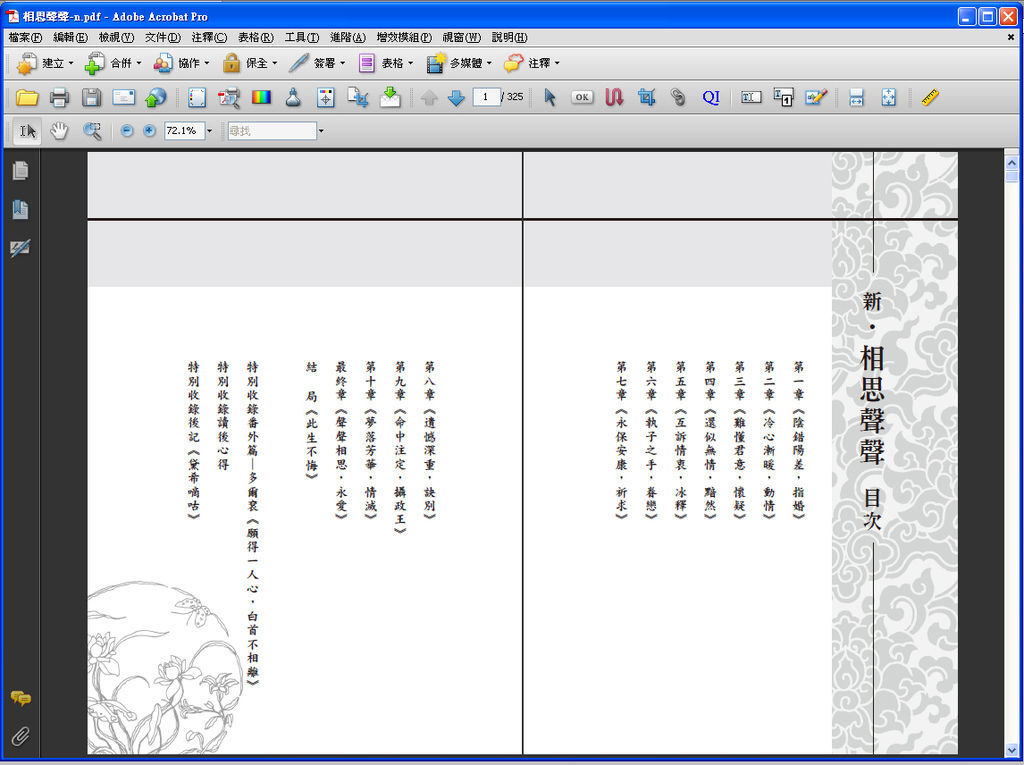1024x765 pixels.
Task: Open the 視窗(W) menu
Action: pyautogui.click(x=462, y=37)
